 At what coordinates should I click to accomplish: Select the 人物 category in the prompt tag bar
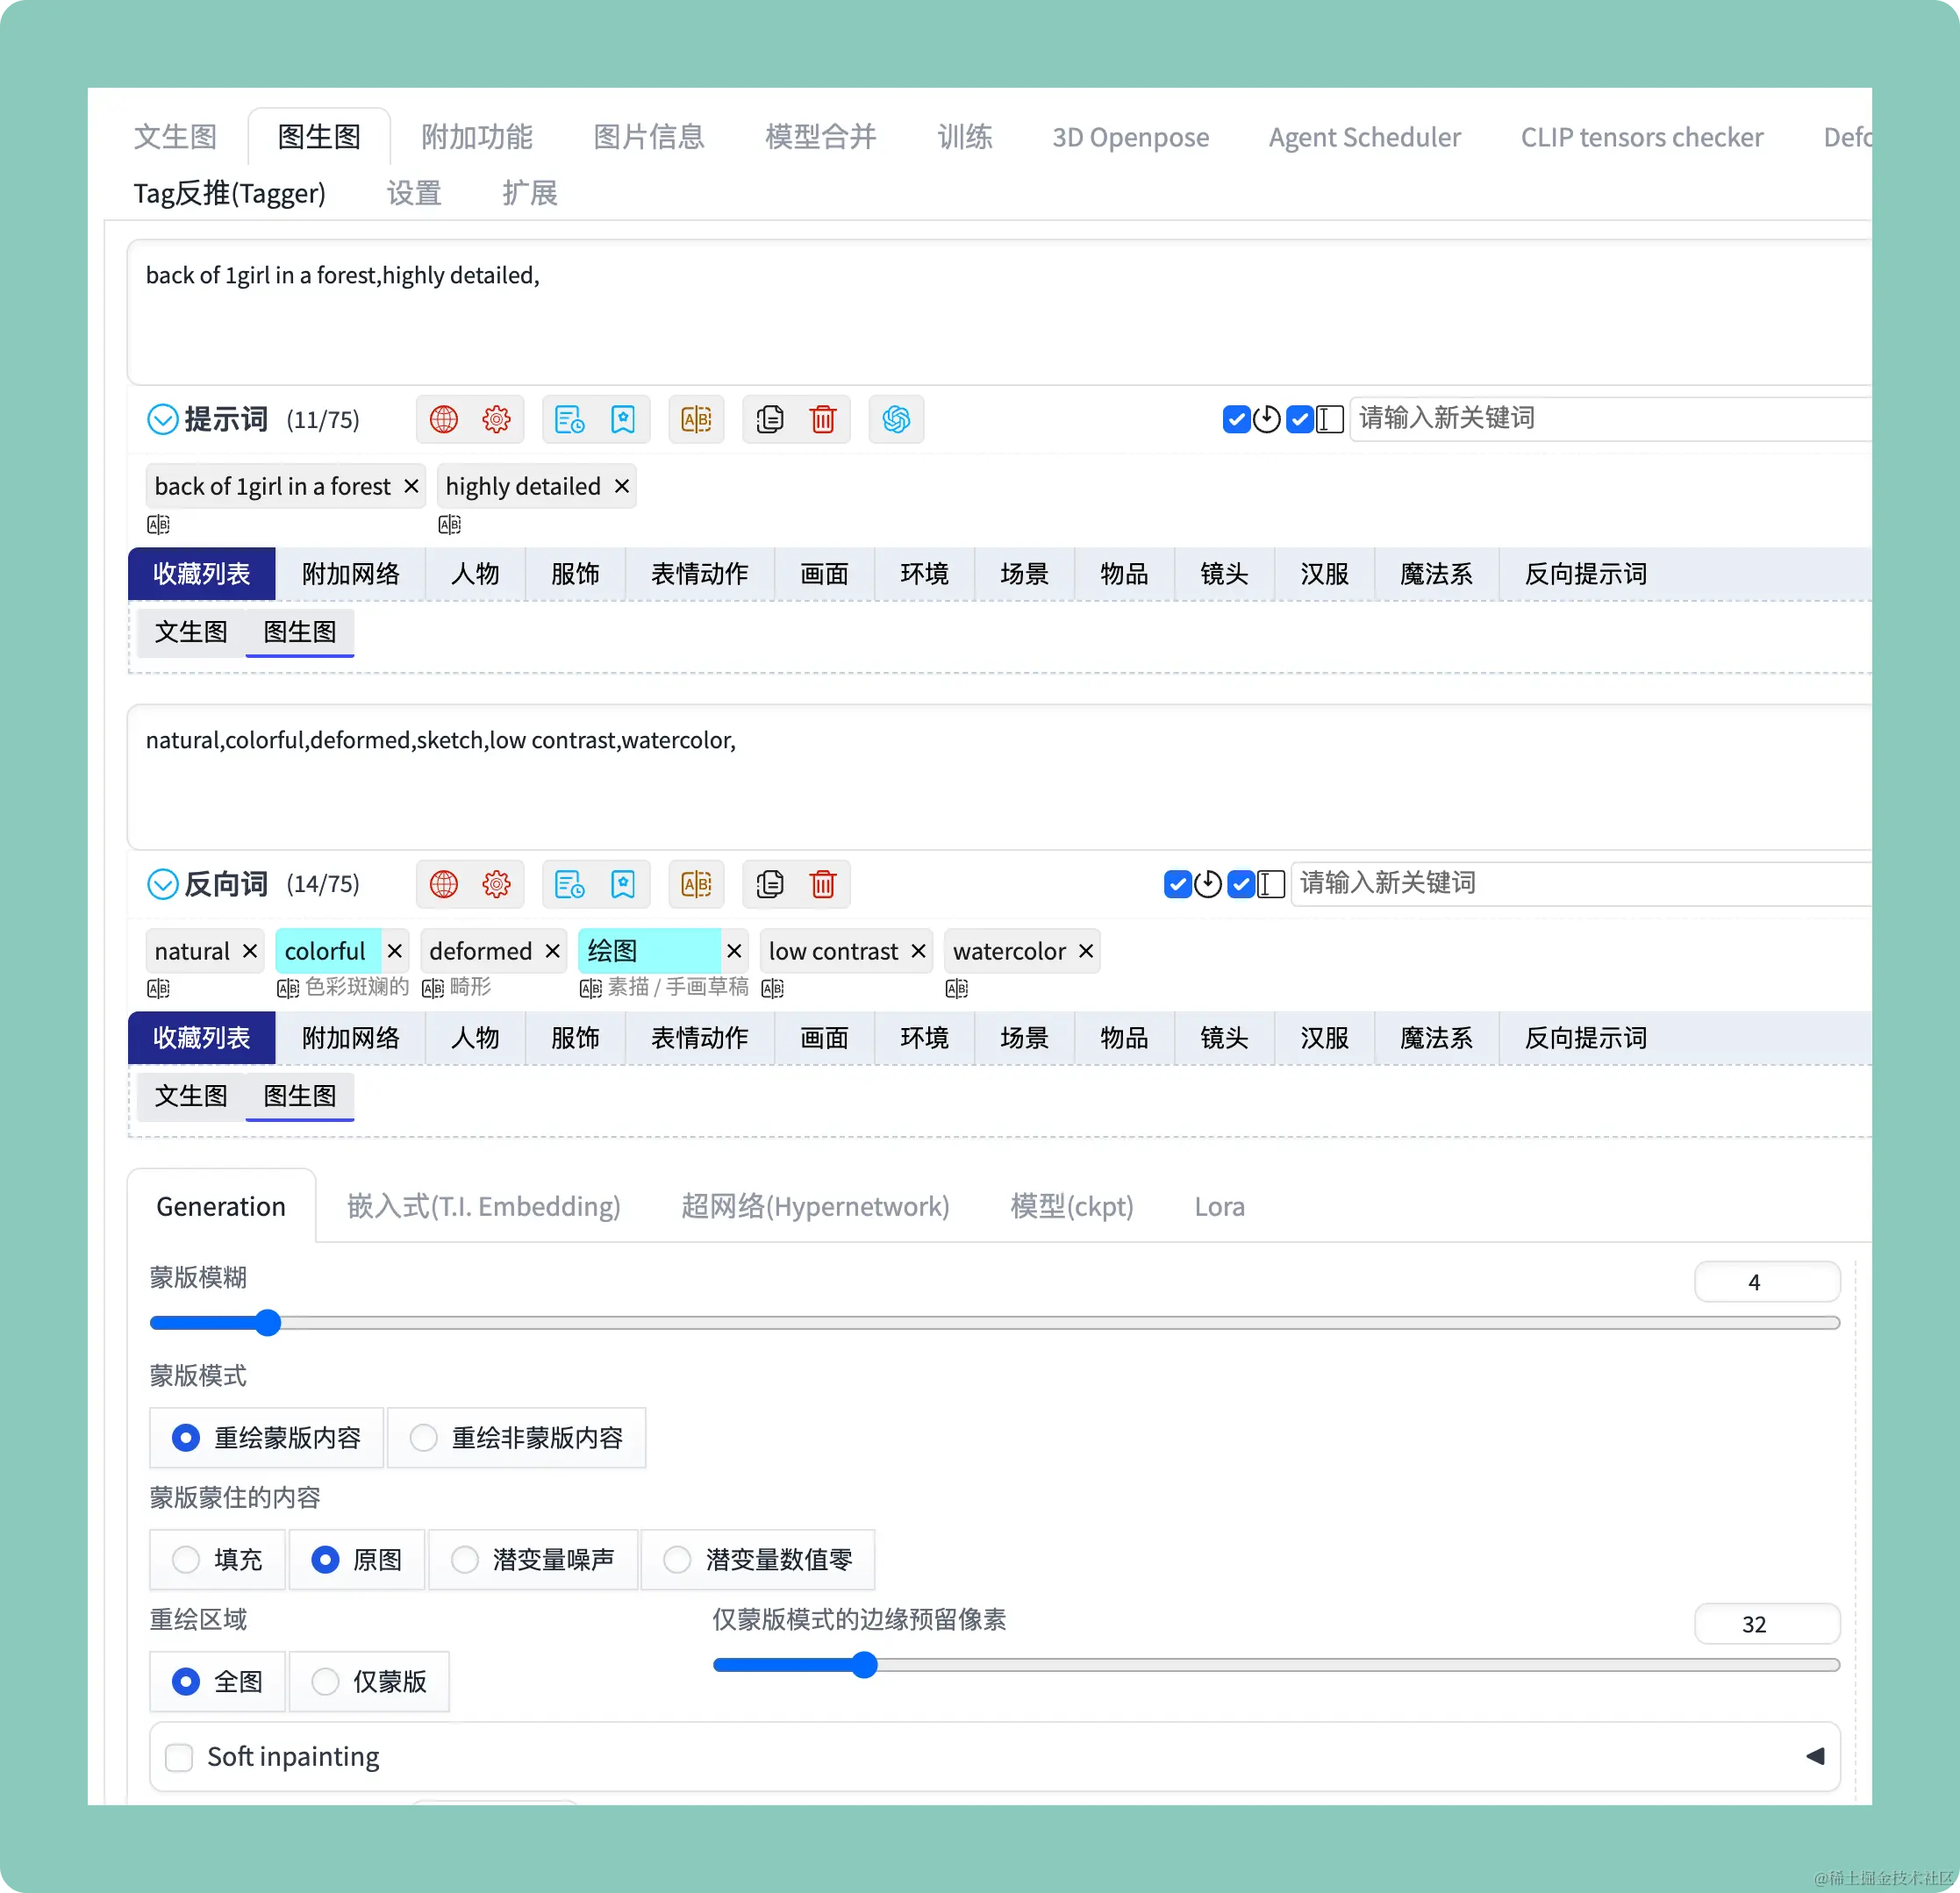point(475,574)
